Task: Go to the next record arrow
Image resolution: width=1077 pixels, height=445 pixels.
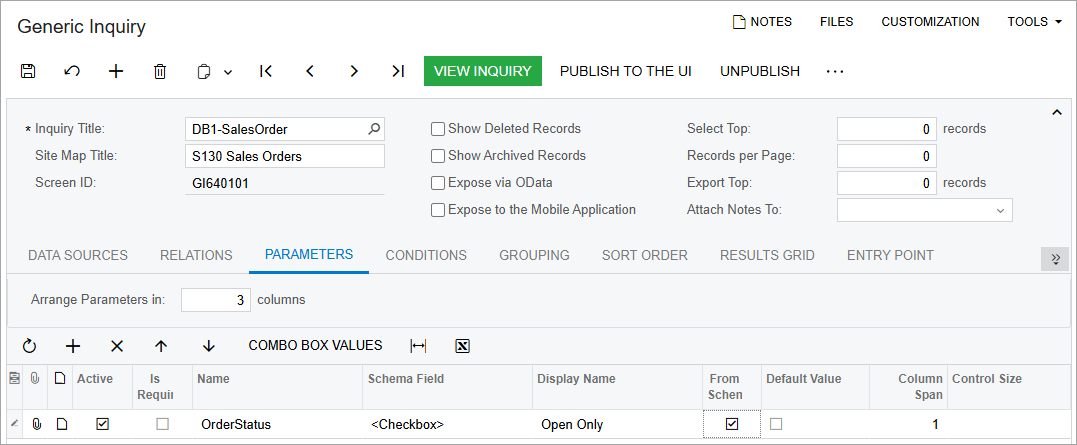Action: 354,71
